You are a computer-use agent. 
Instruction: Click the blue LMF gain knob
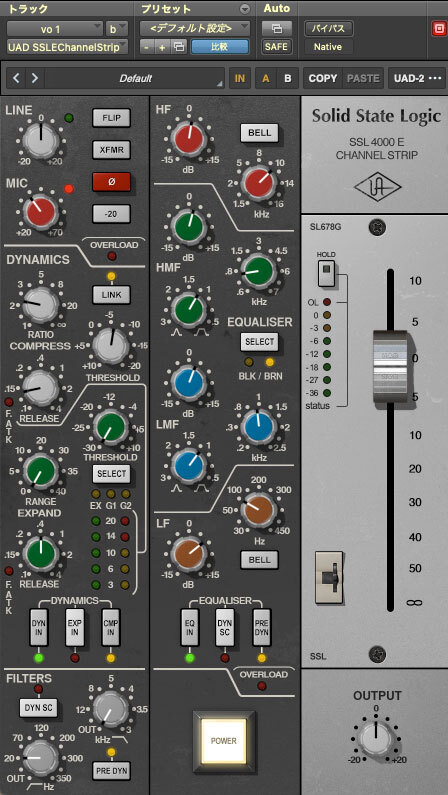pos(188,382)
